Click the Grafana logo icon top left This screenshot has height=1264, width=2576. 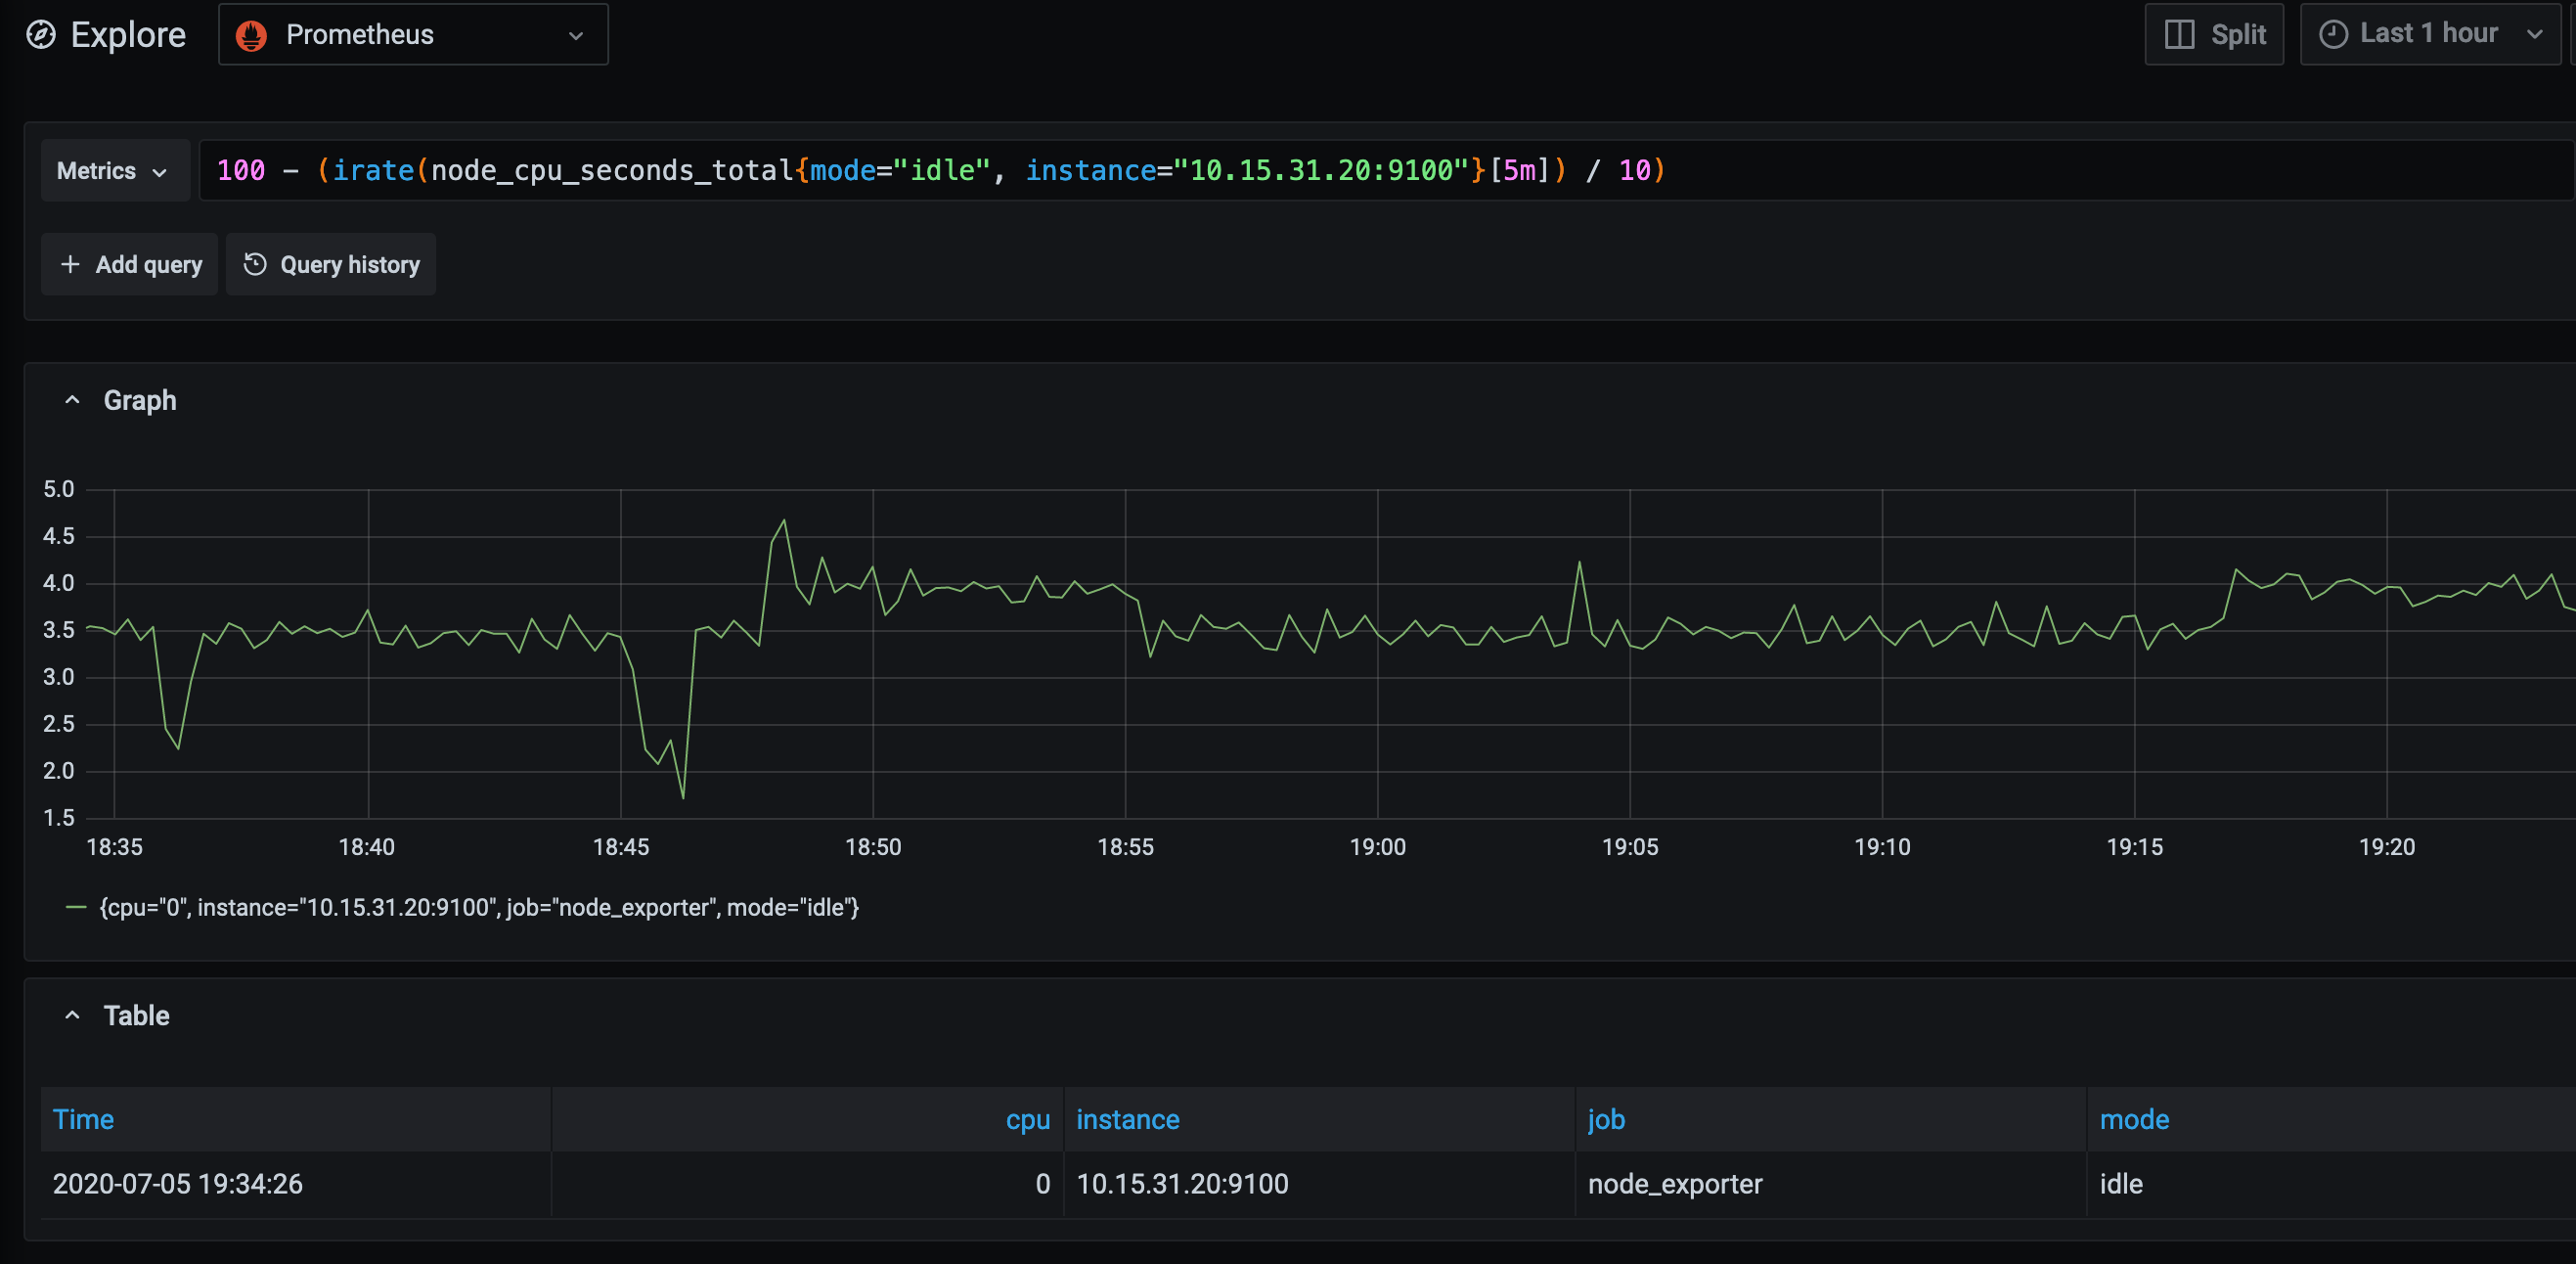pyautogui.click(x=41, y=34)
